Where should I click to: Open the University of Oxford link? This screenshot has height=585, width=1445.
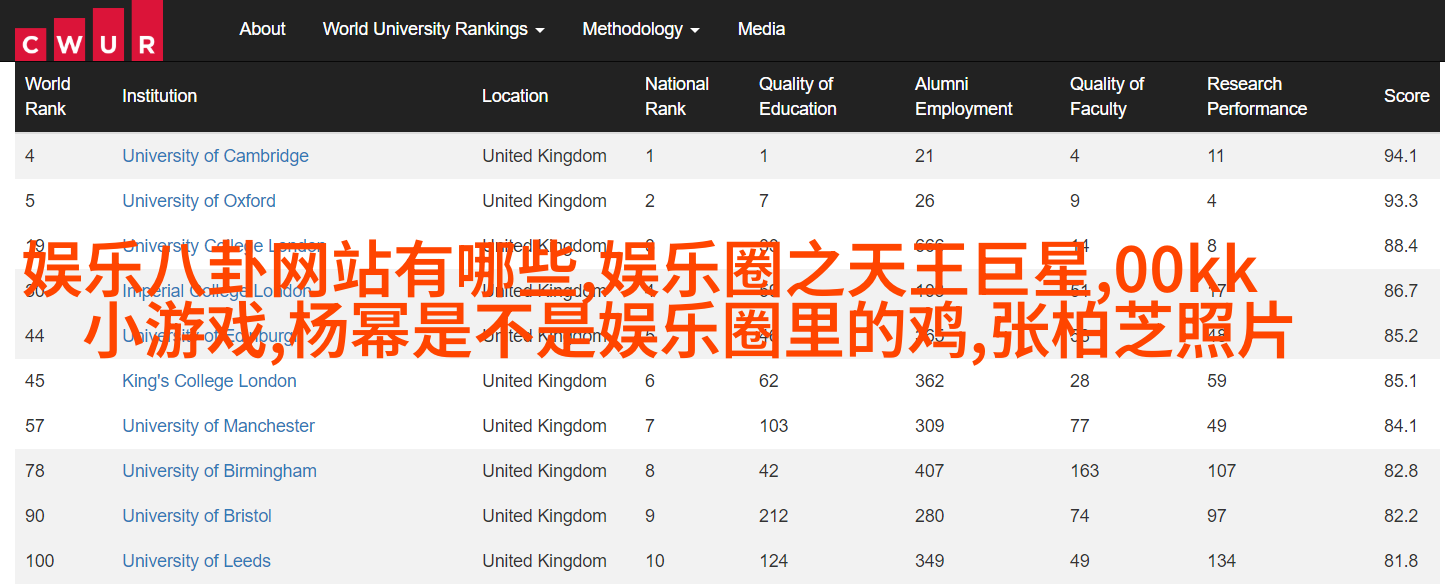point(198,201)
